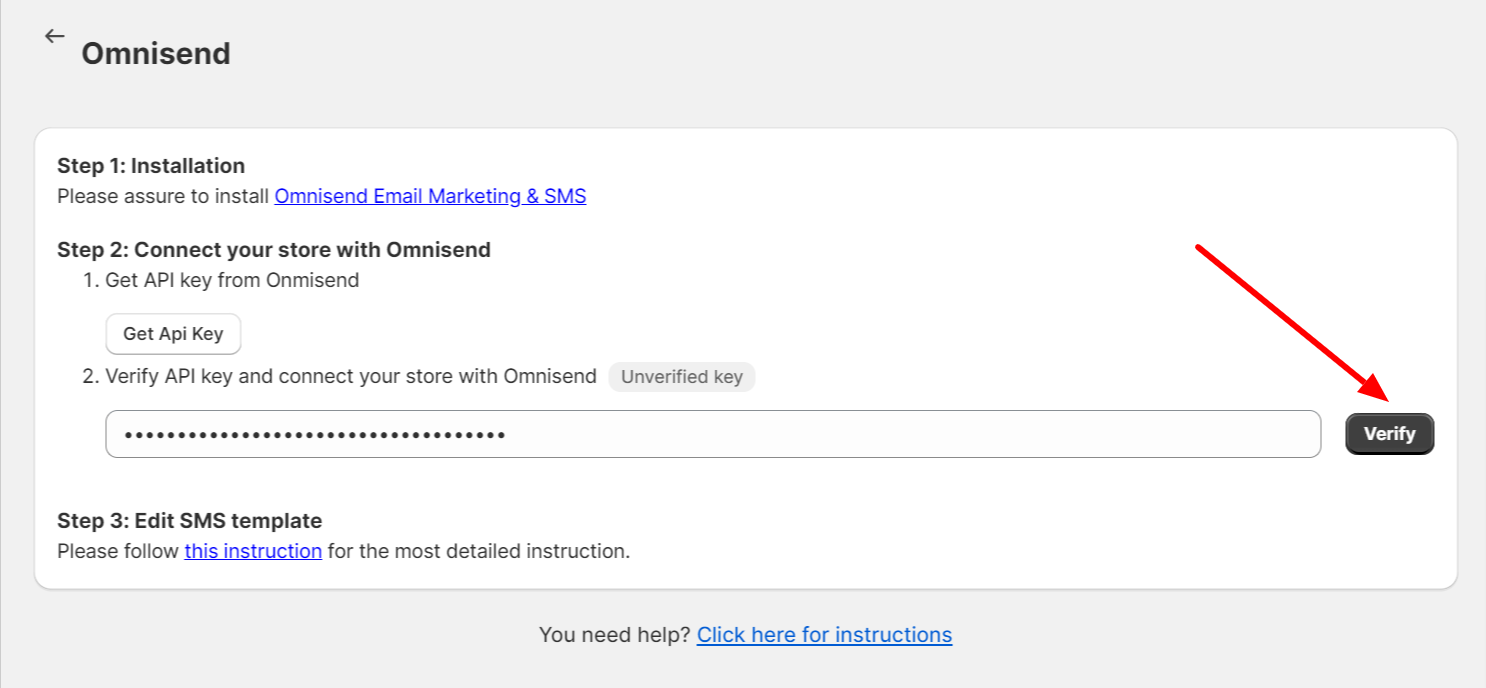1486x688 pixels.
Task: Open "Click here for instructions" help link
Action: [x=824, y=635]
